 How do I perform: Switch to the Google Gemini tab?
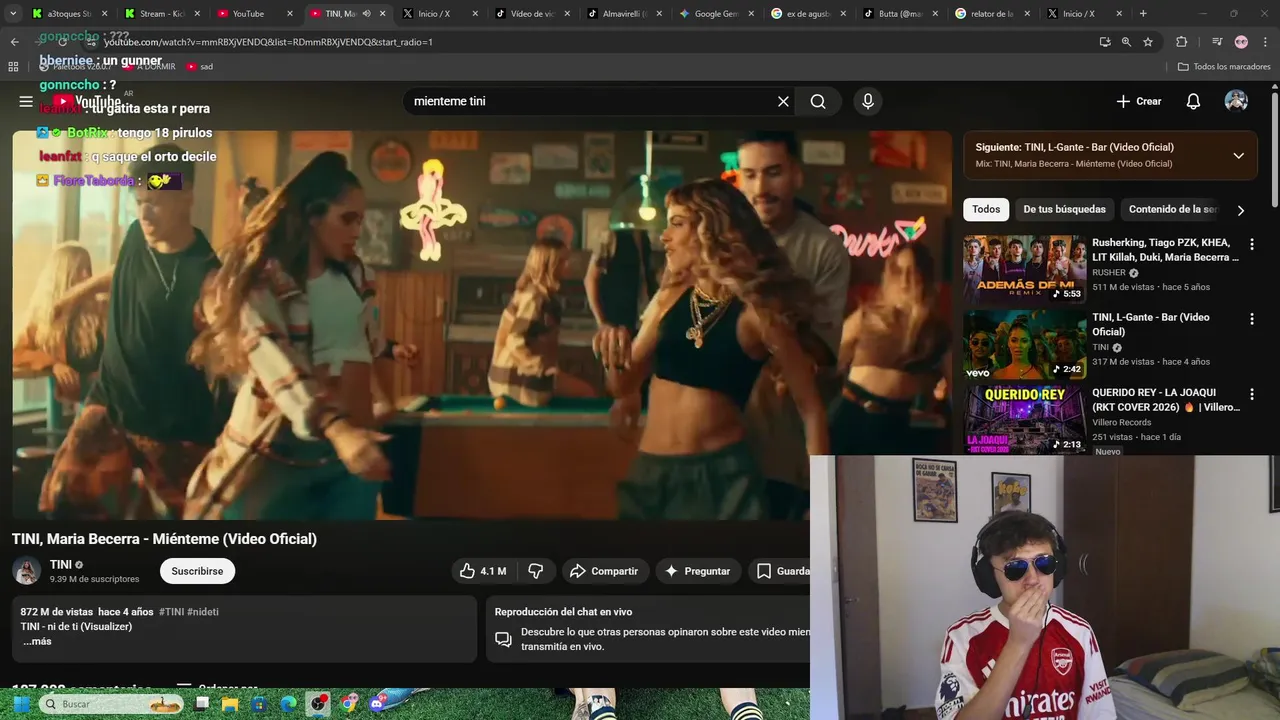(716, 14)
